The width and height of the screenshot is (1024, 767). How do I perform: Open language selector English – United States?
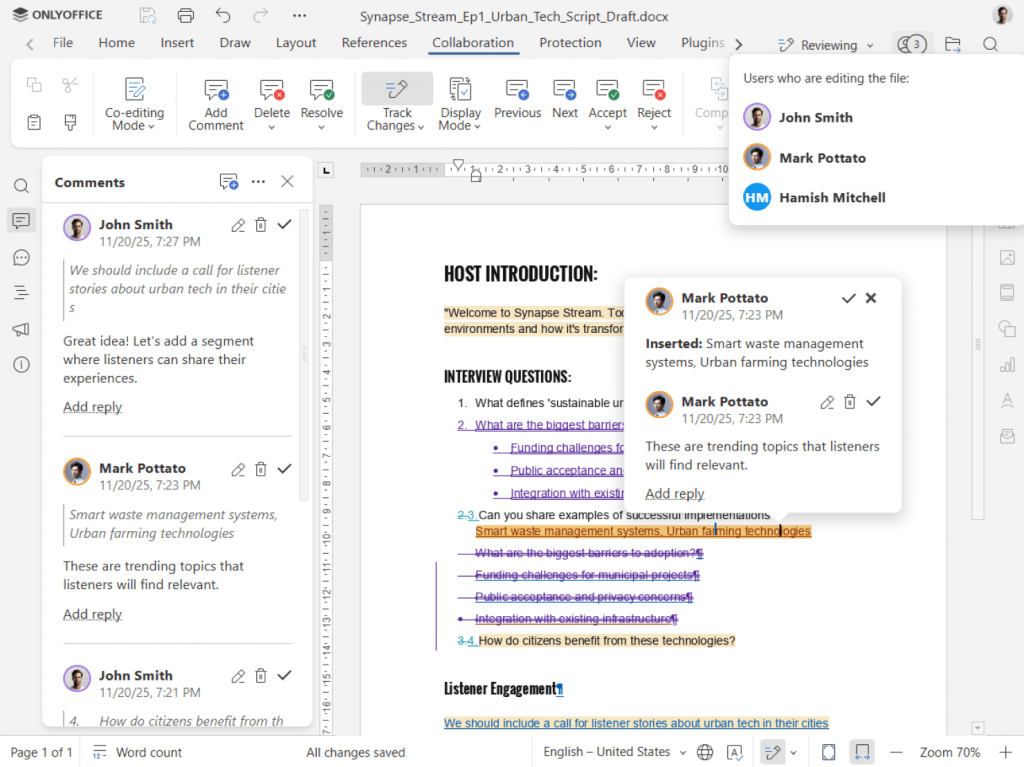(x=614, y=752)
